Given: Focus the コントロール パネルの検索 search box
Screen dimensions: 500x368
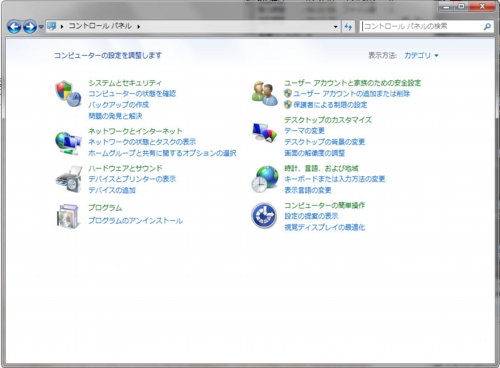Looking at the screenshot, I should [x=422, y=26].
